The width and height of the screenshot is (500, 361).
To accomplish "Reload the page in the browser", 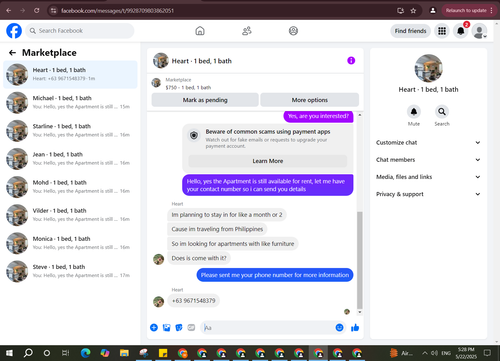I will 37,10.
